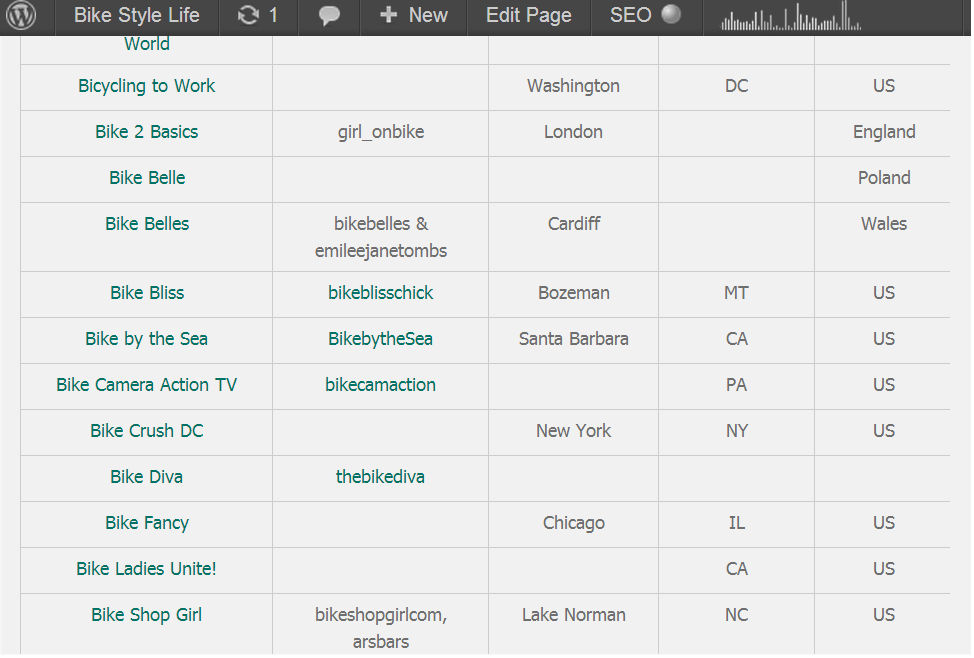The width and height of the screenshot is (974, 658).
Task: Click the plus New content menu
Action: [x=414, y=16]
